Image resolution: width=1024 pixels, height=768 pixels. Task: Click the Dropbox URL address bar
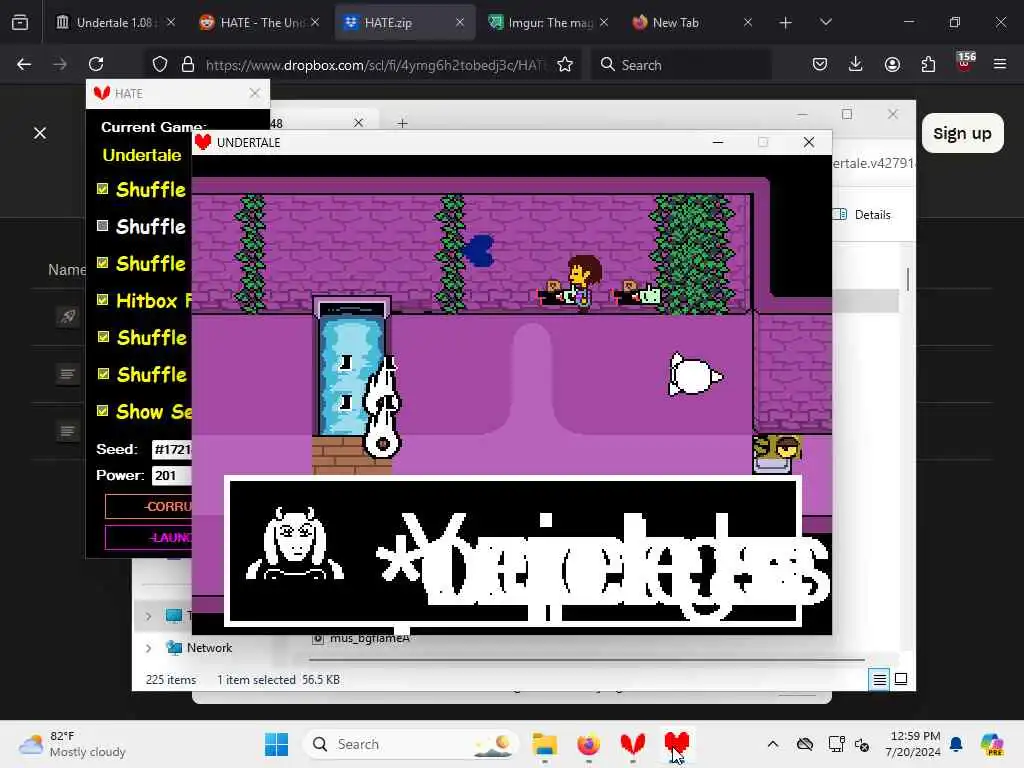coord(376,64)
